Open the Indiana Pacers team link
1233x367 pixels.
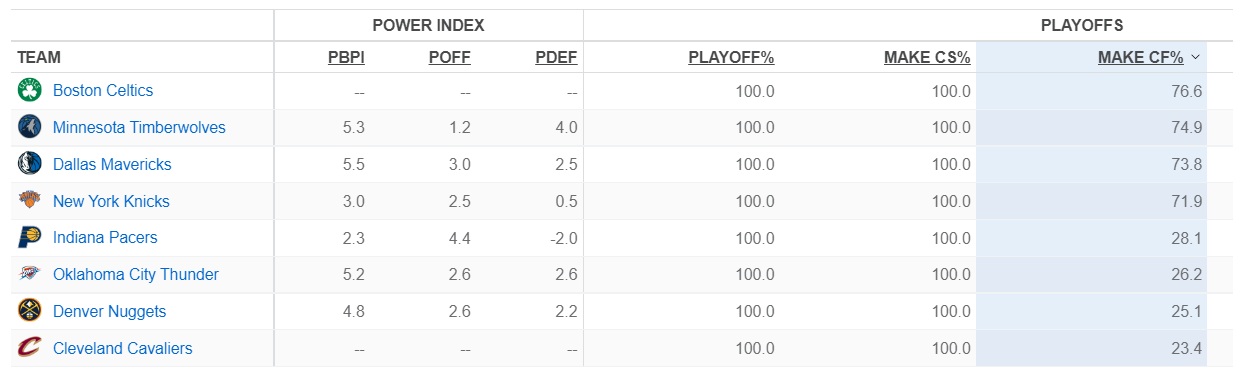(105, 238)
